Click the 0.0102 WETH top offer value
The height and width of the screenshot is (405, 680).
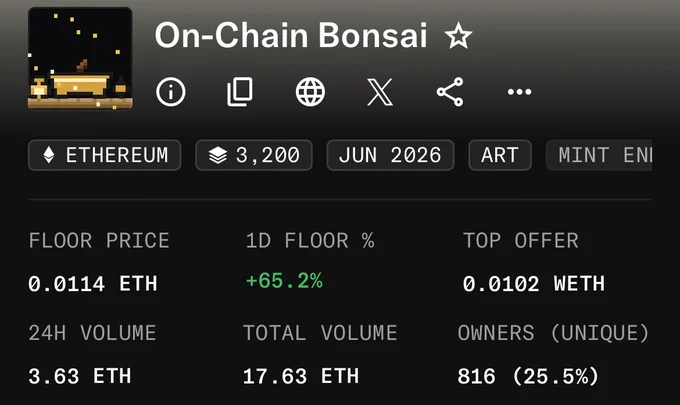pos(534,284)
